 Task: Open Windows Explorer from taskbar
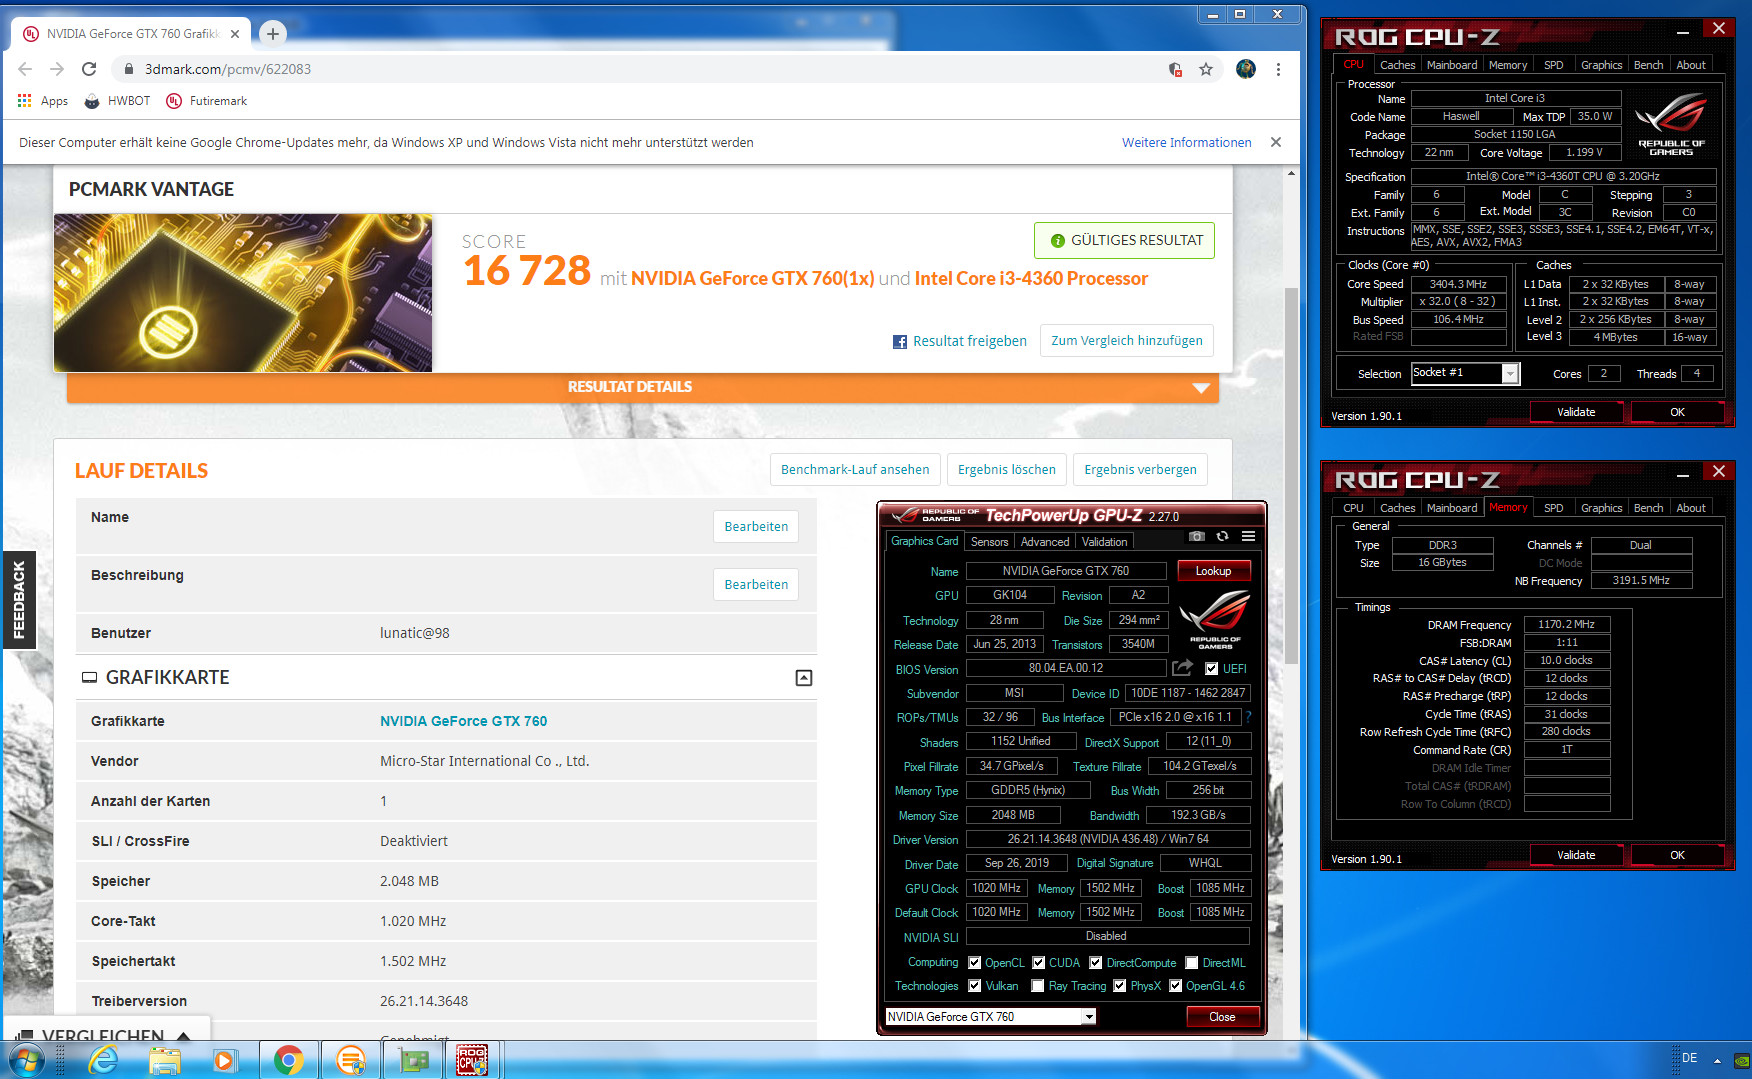(x=165, y=1060)
